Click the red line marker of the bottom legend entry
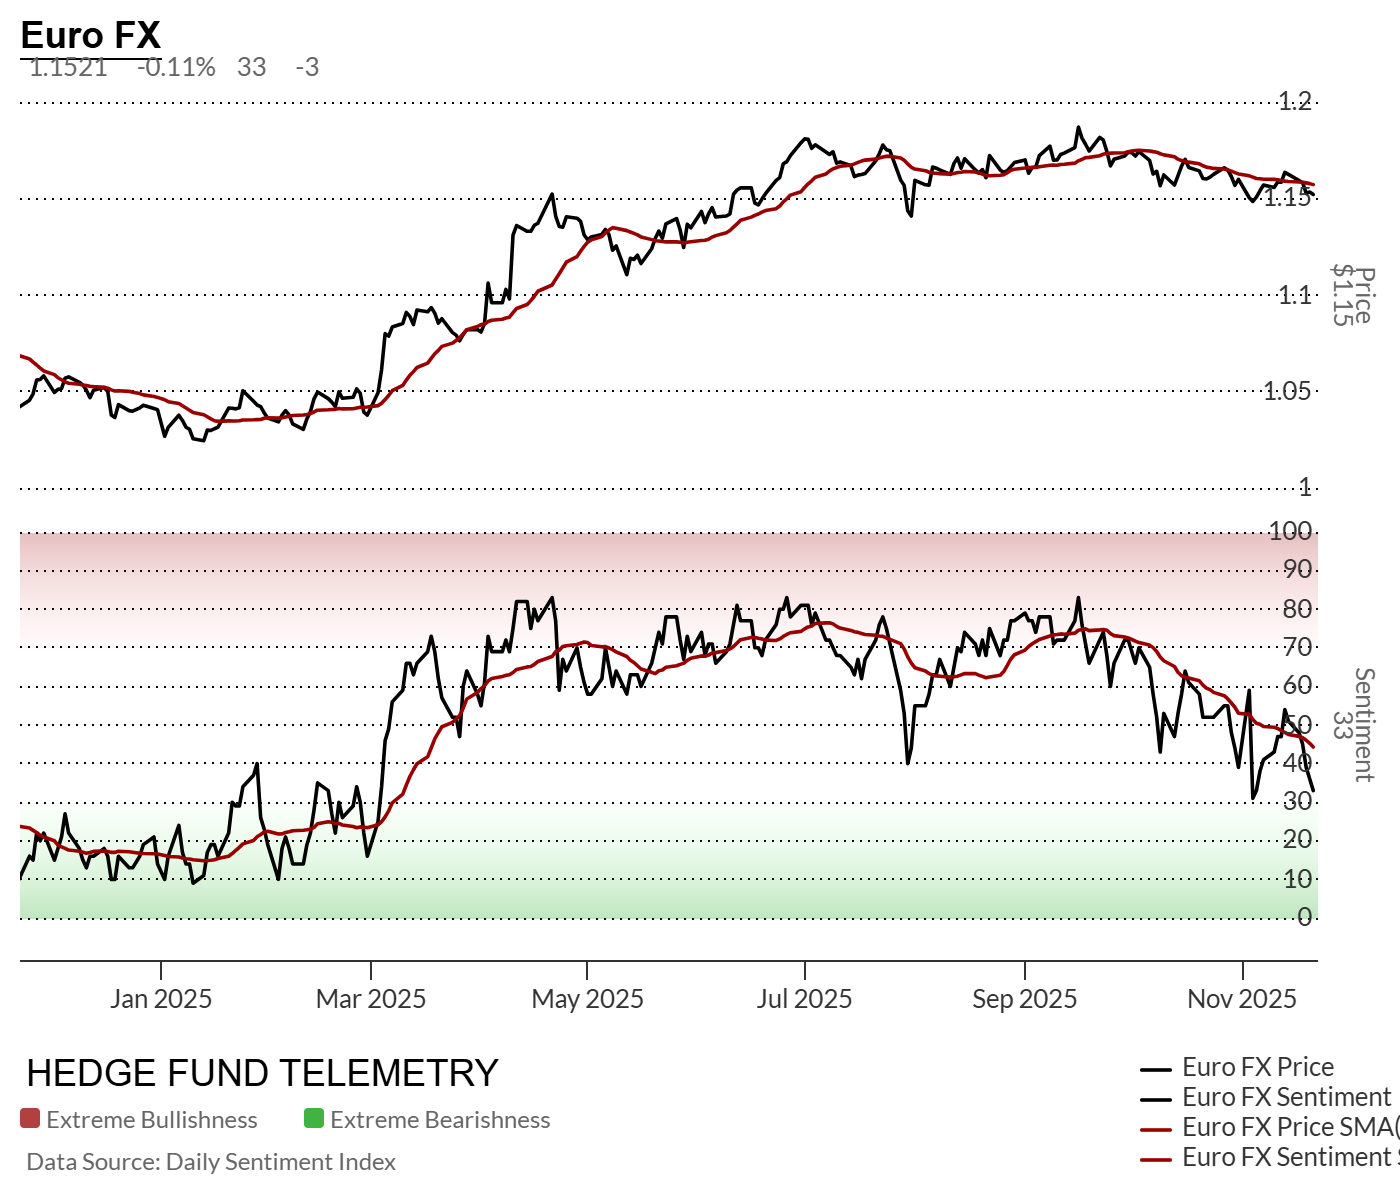This screenshot has height=1200, width=1400. (x=1155, y=1160)
